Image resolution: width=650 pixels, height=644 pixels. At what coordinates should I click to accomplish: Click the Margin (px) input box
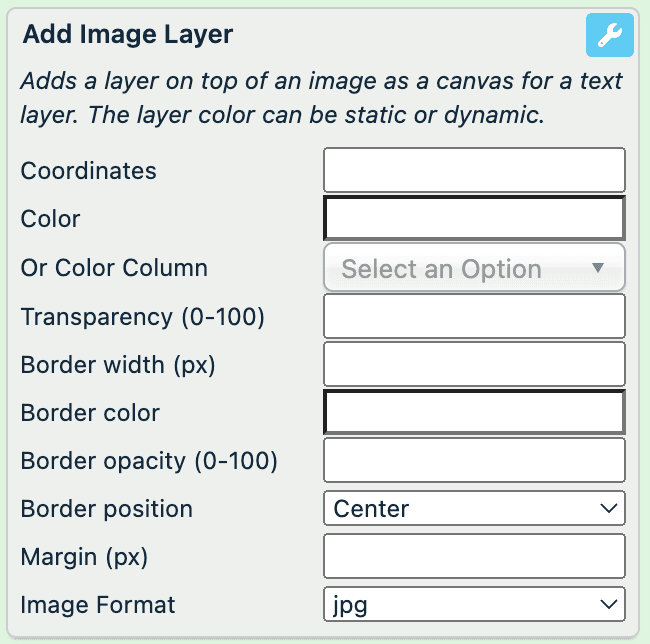474,556
